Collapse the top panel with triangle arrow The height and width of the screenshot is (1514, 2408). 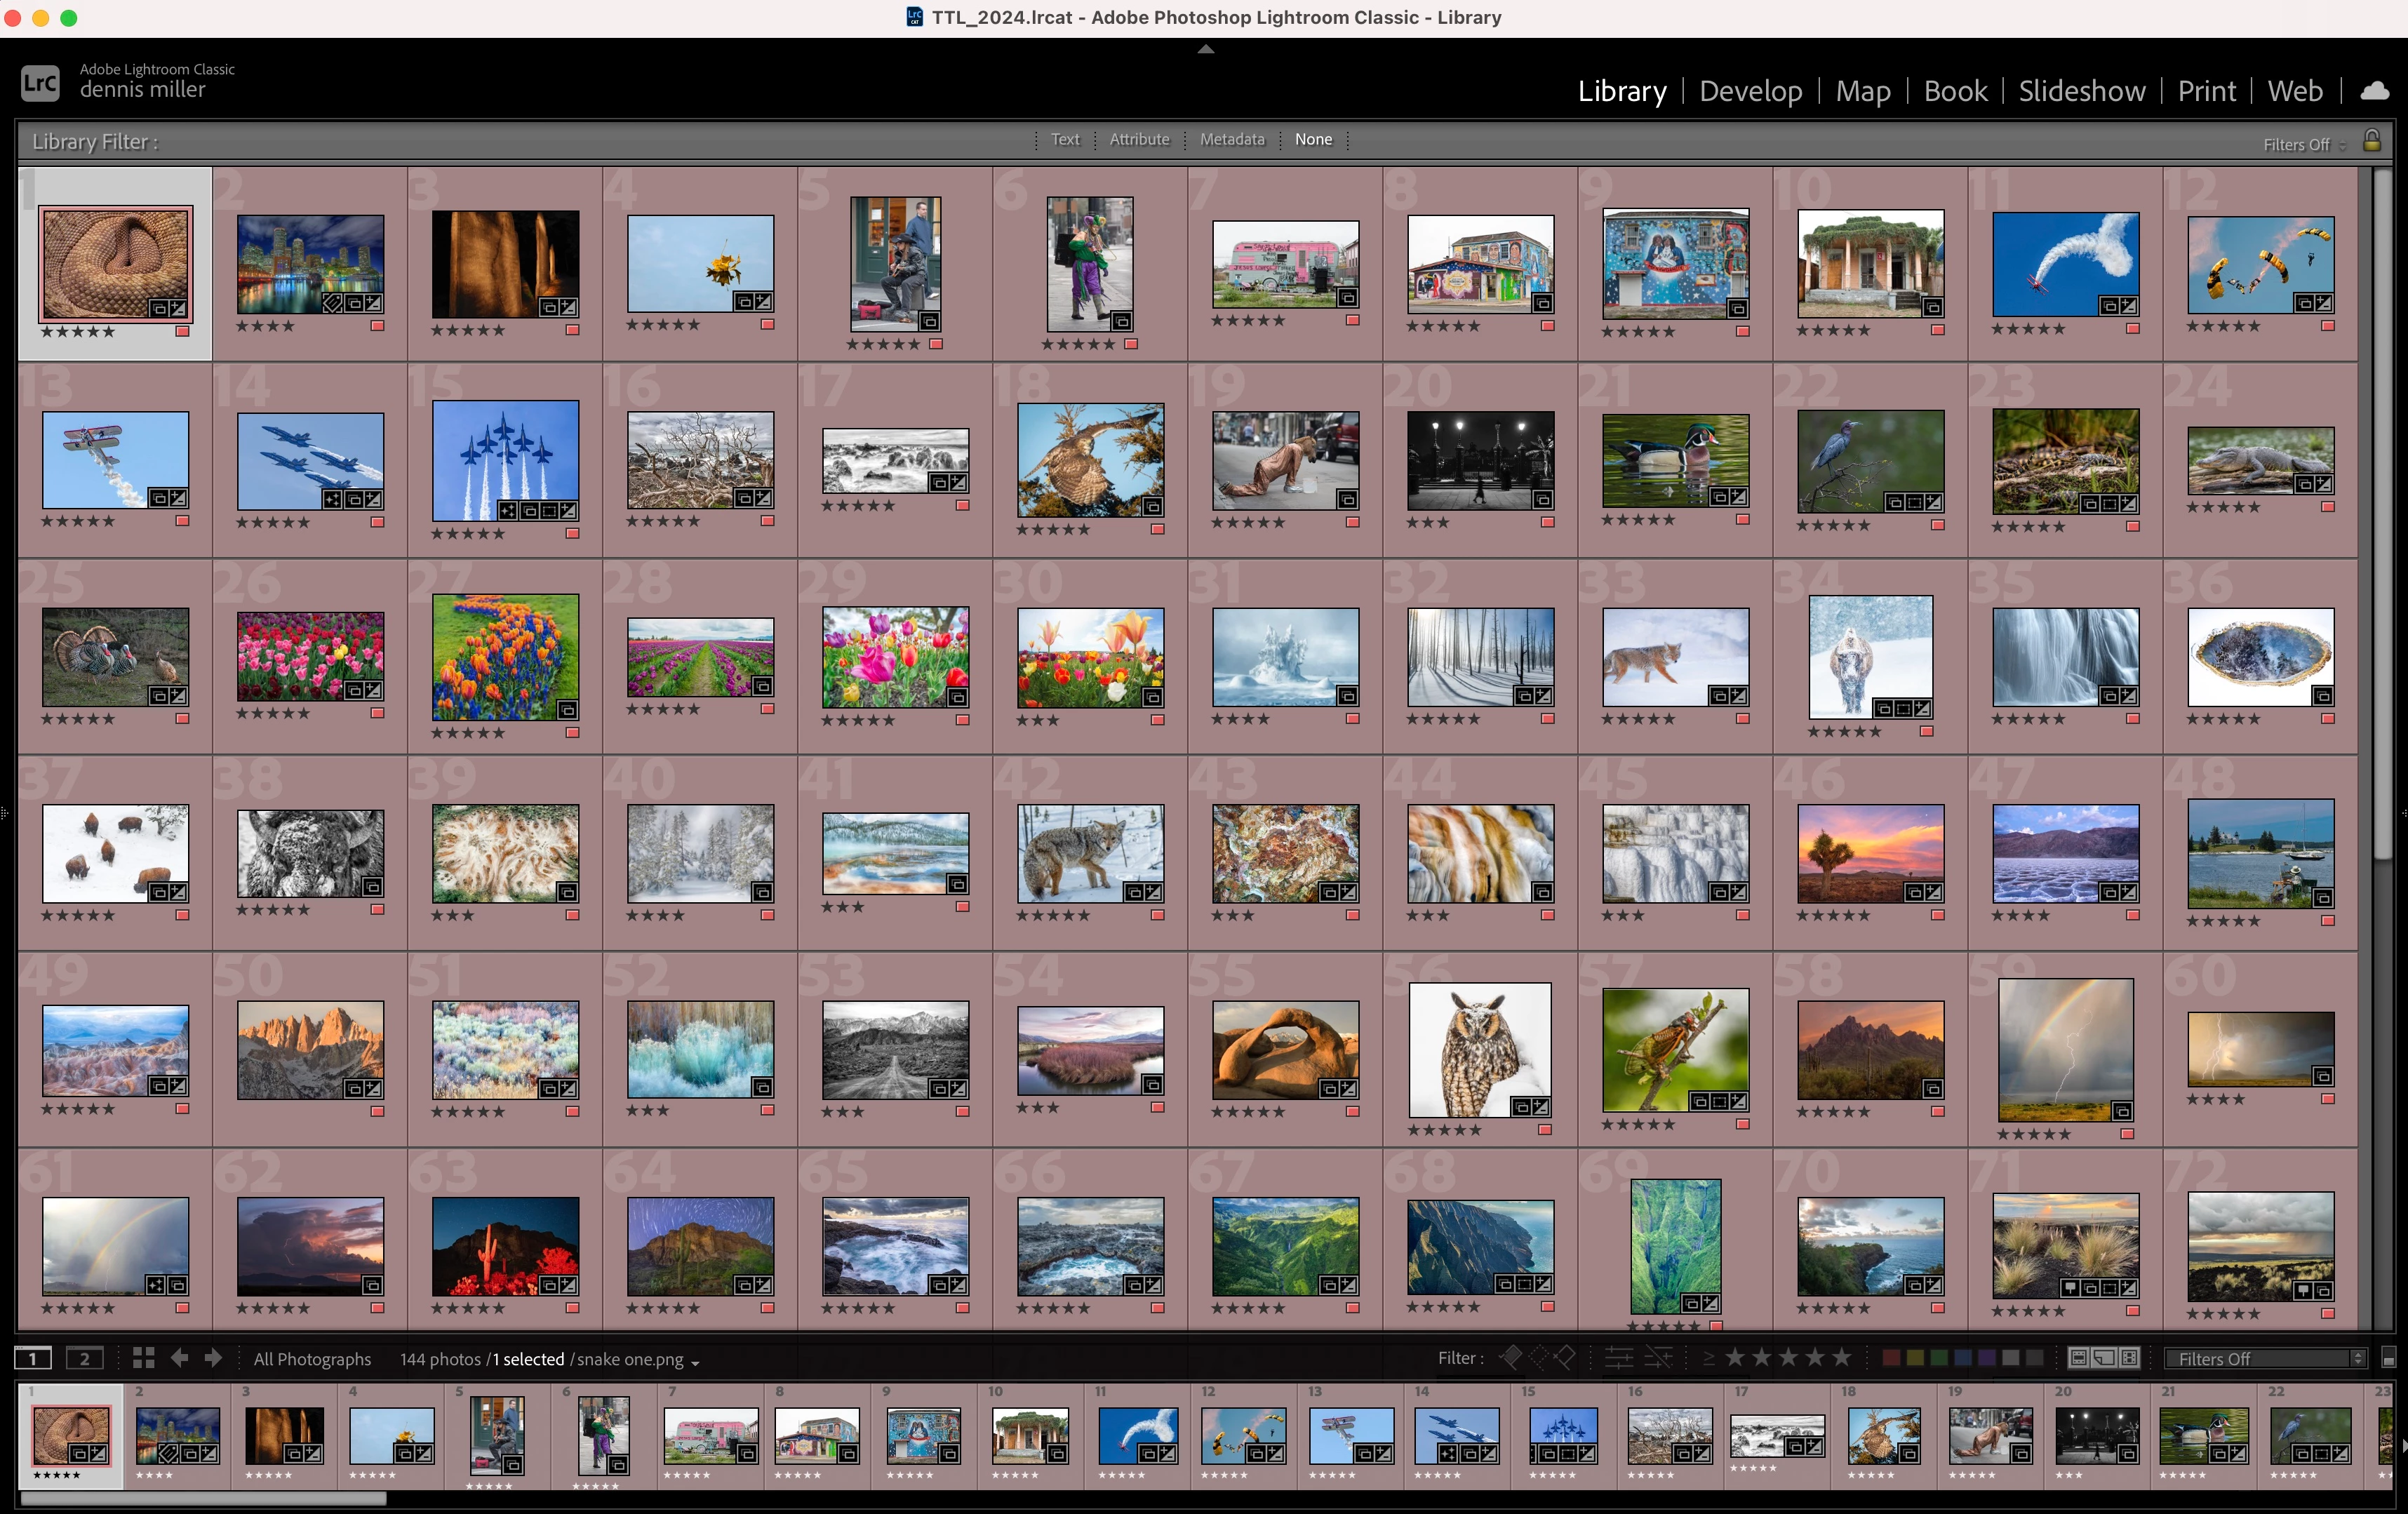click(x=1206, y=48)
